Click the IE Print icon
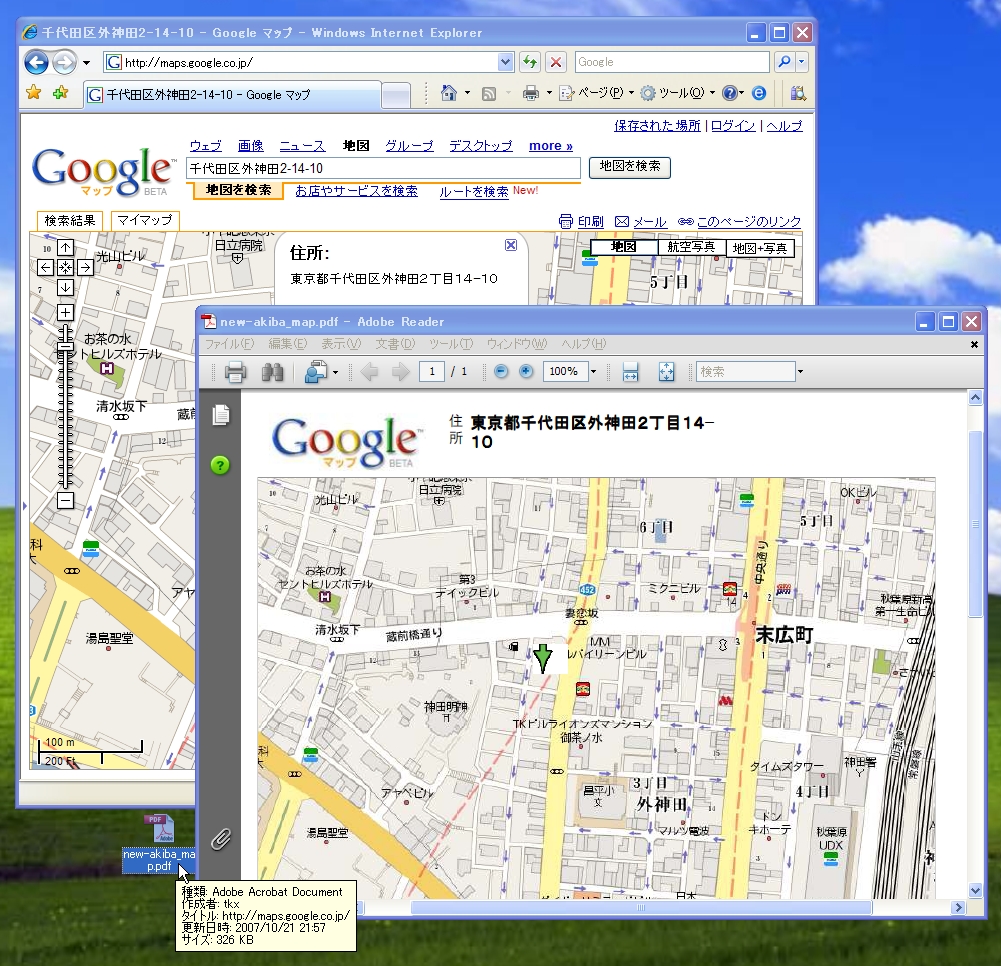 click(x=531, y=94)
